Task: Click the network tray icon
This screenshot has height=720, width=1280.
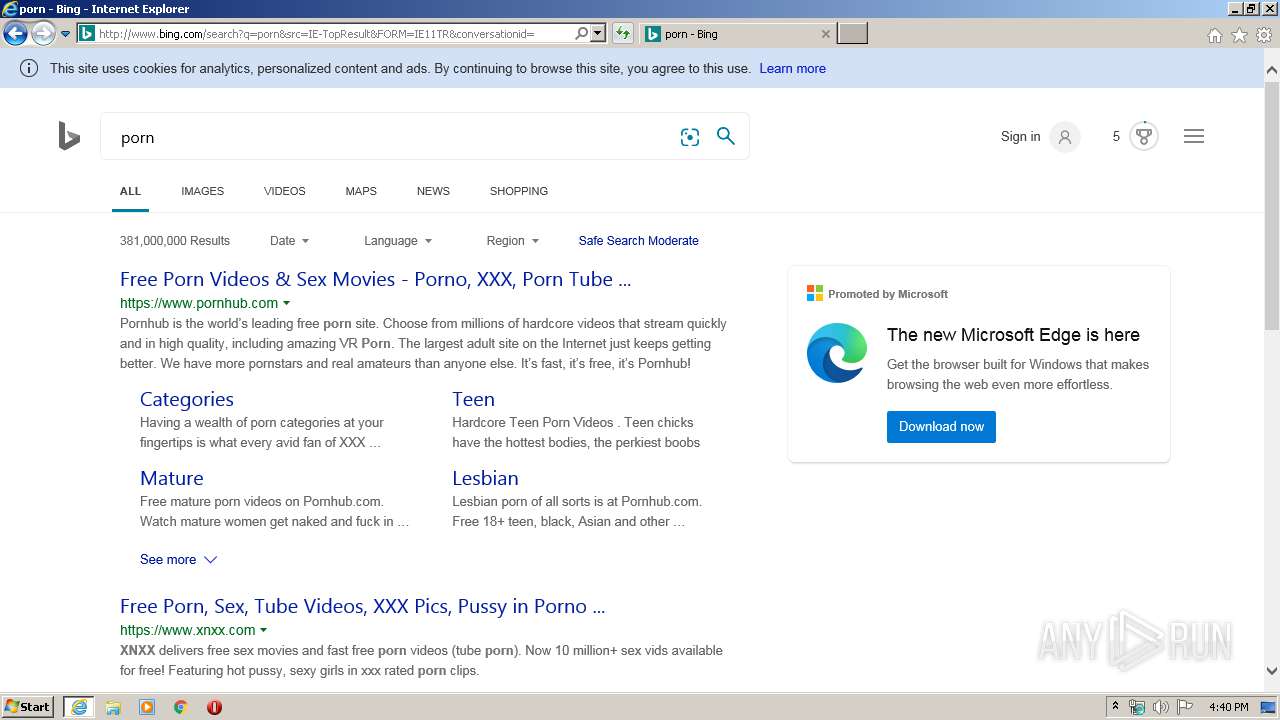Action: (x=1137, y=707)
